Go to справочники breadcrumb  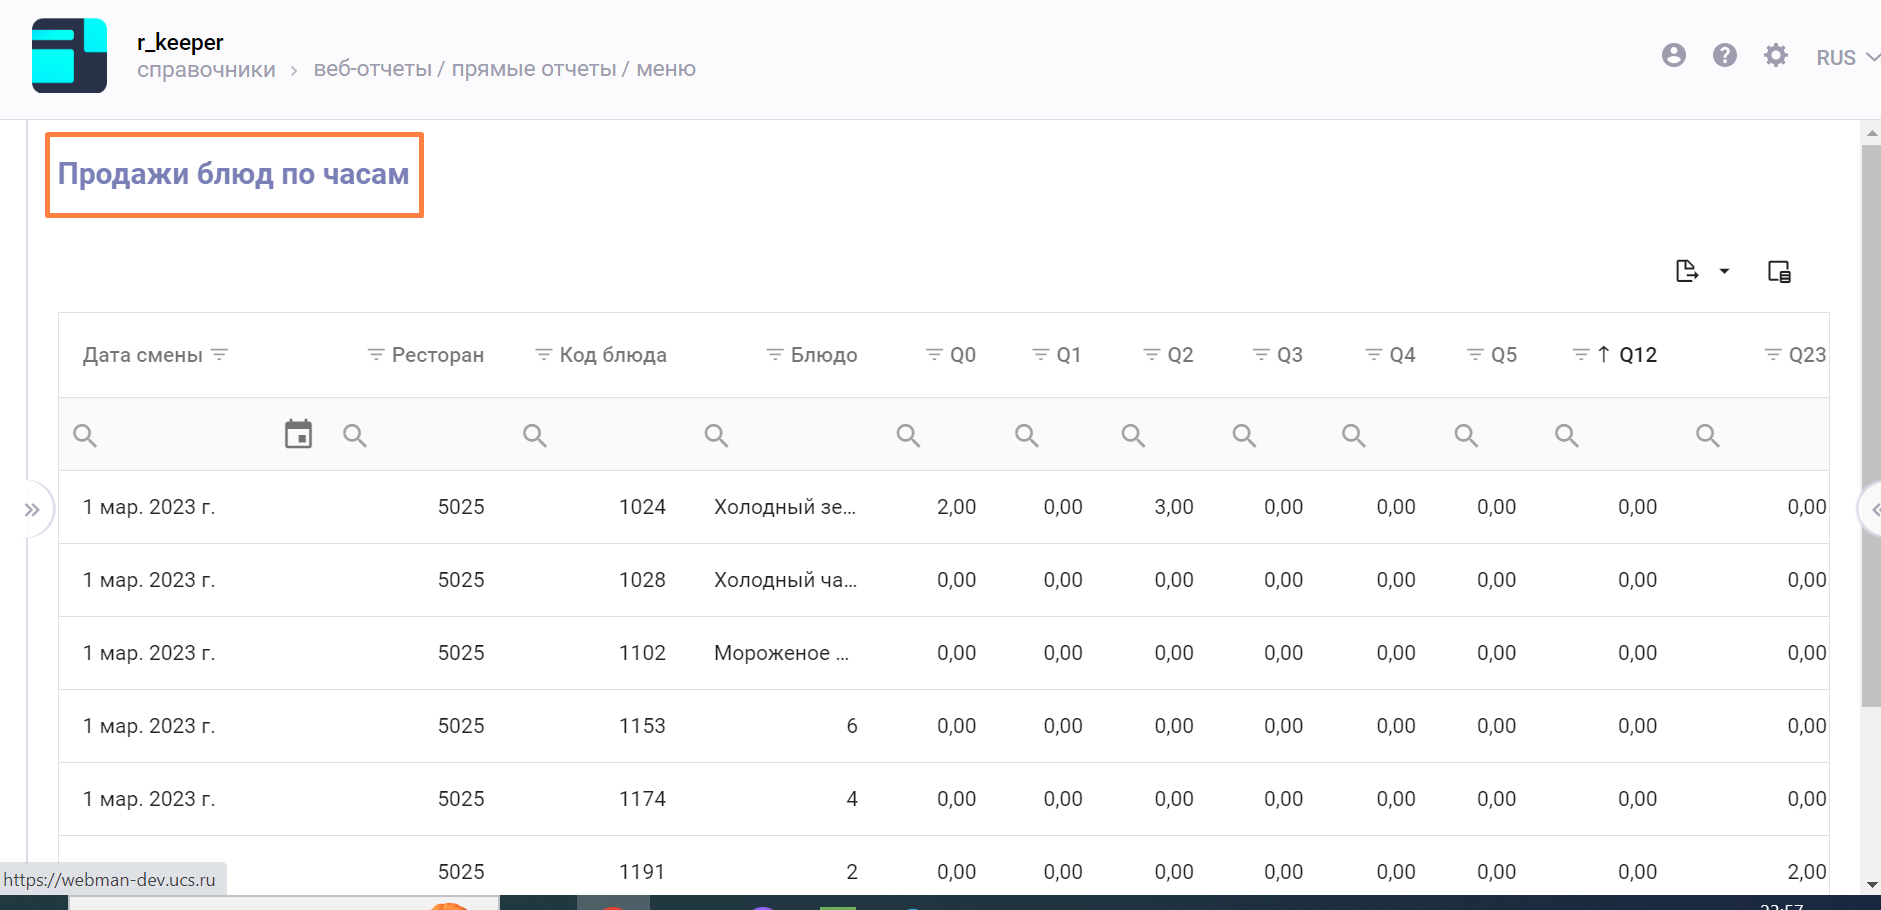pos(206,70)
